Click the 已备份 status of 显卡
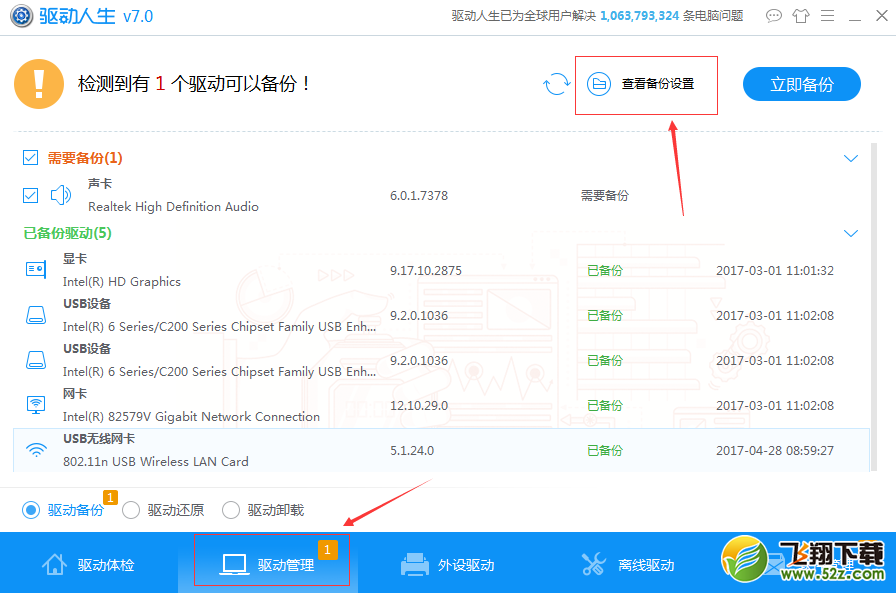 [605, 270]
